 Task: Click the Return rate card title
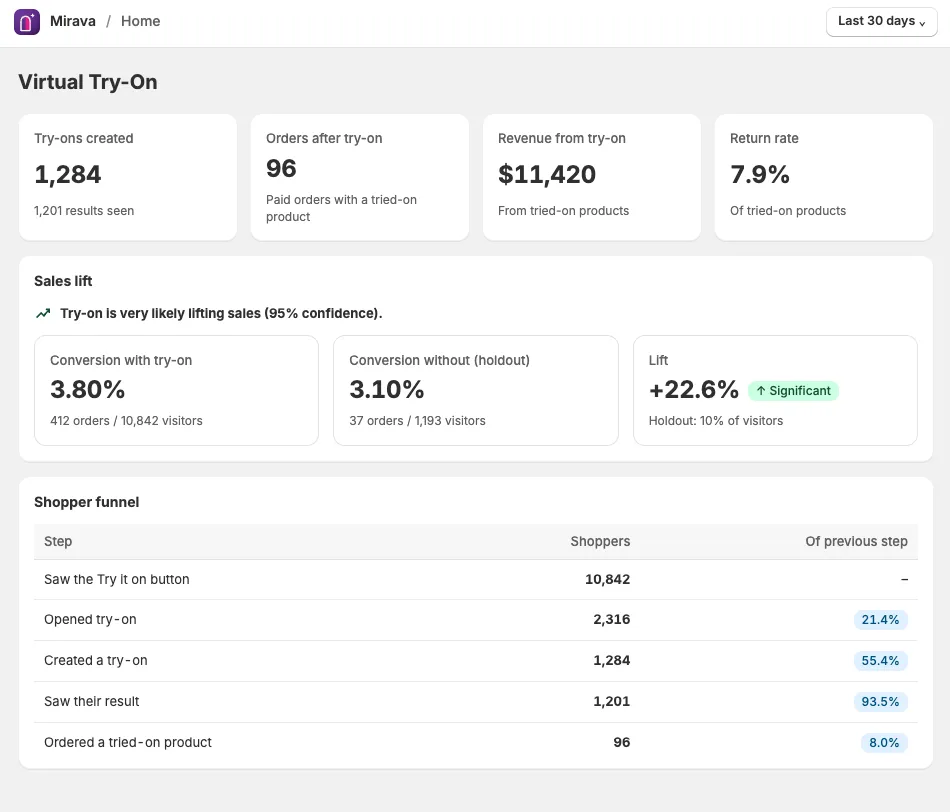(764, 138)
